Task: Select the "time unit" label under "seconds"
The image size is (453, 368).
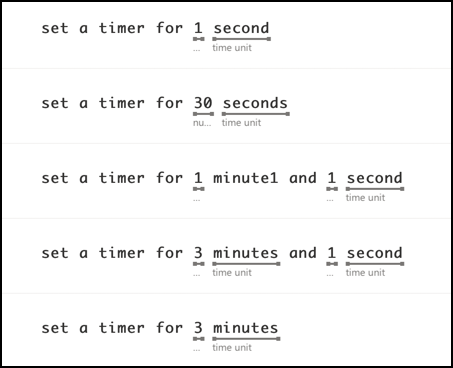Action: [x=241, y=123]
